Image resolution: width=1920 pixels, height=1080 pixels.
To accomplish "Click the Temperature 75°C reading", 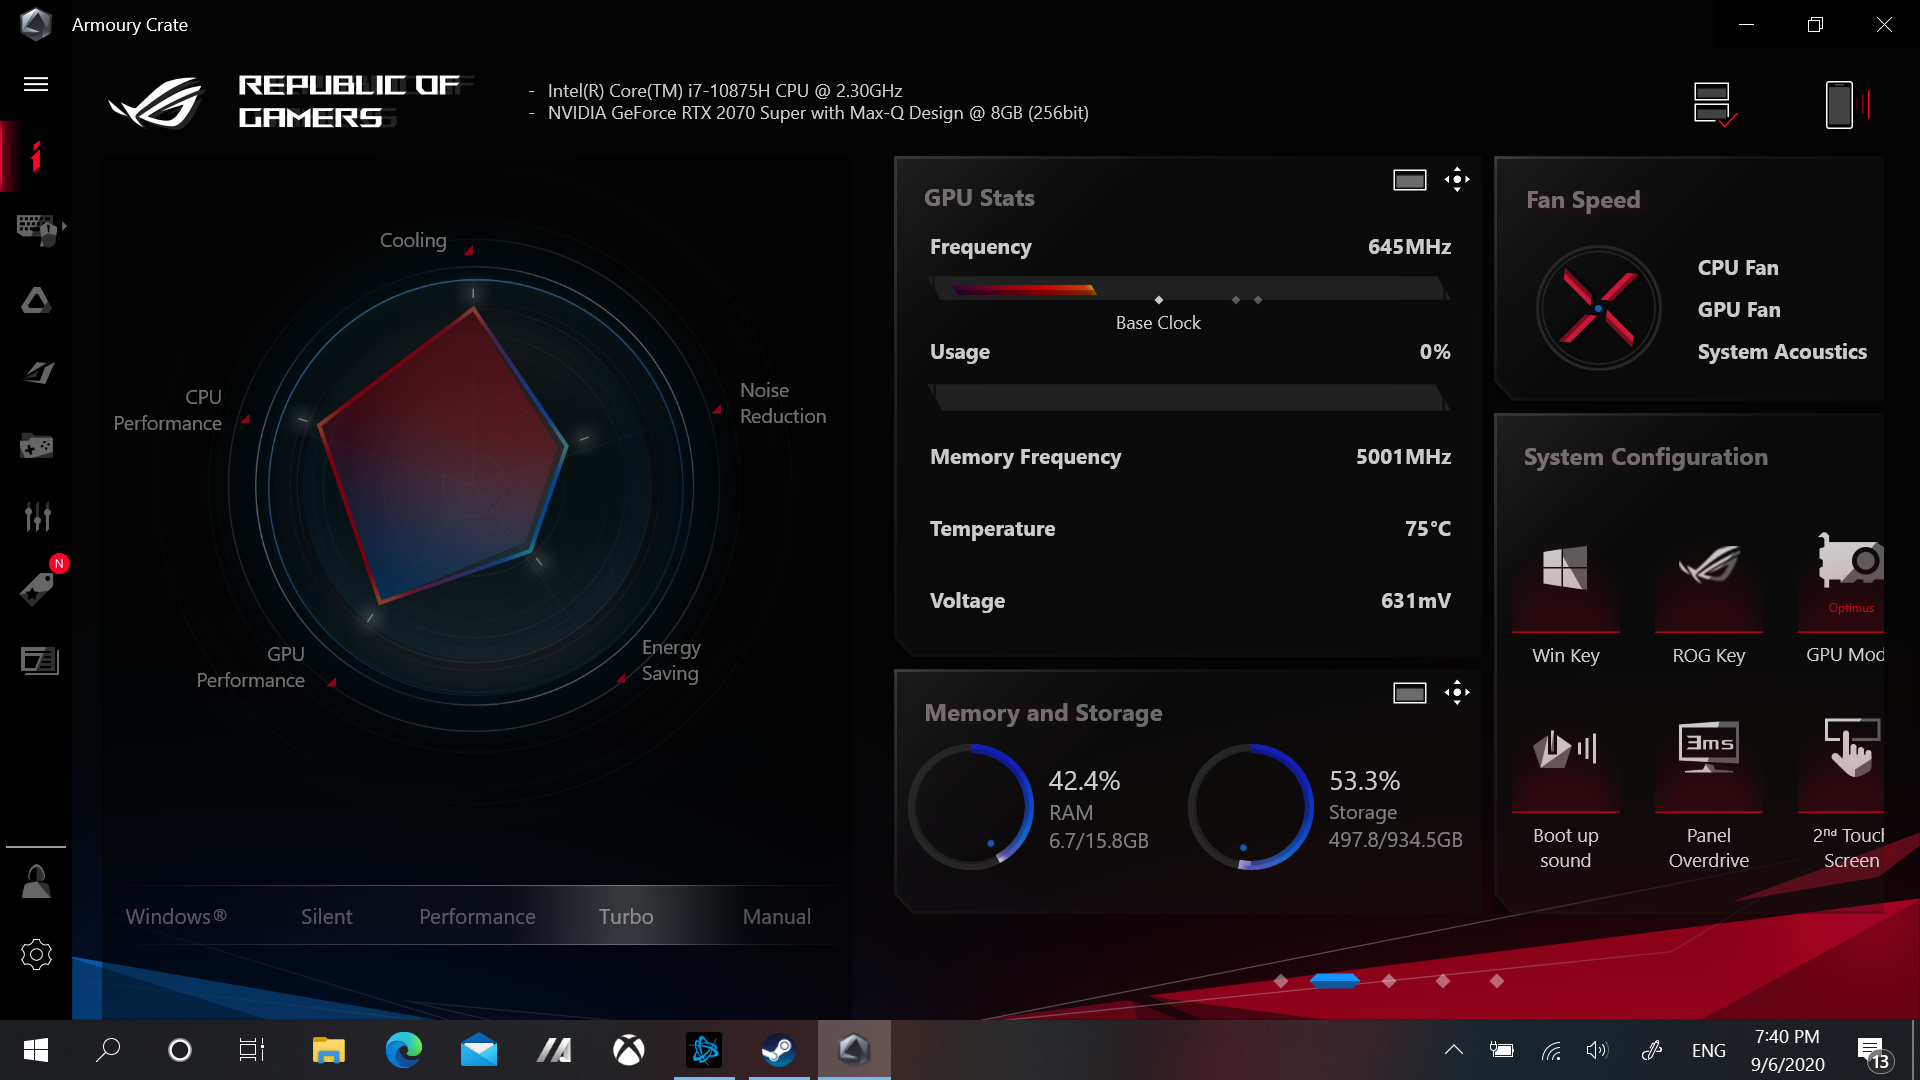I will [x=1427, y=528].
